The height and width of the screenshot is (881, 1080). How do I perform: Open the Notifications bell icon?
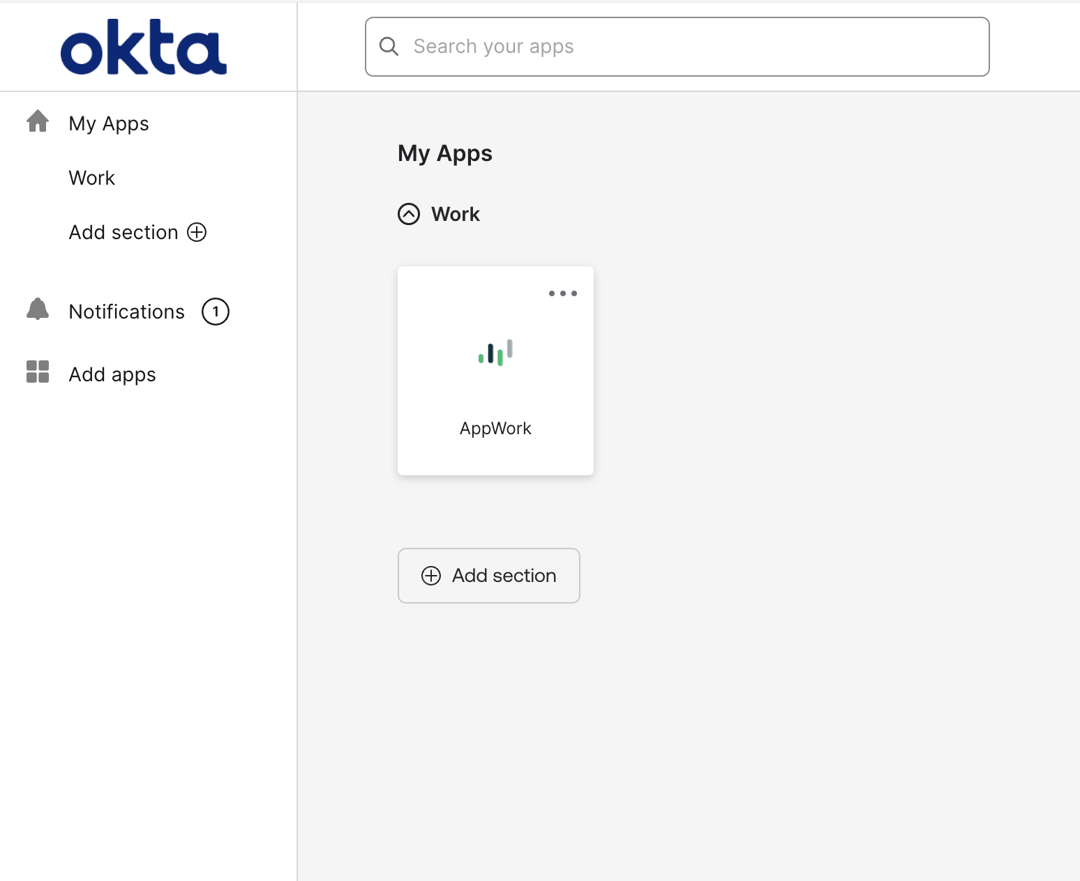(37, 310)
